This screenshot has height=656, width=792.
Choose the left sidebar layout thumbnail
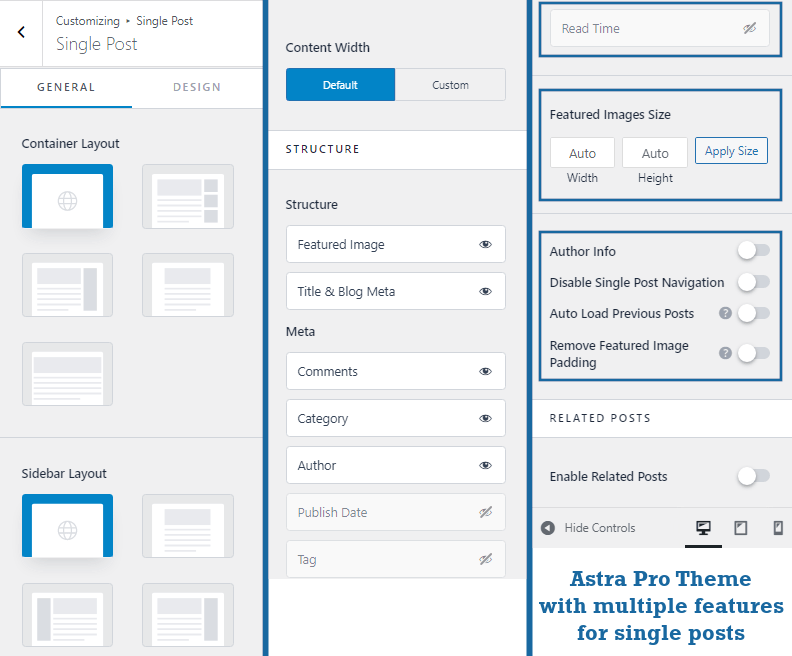(67, 615)
